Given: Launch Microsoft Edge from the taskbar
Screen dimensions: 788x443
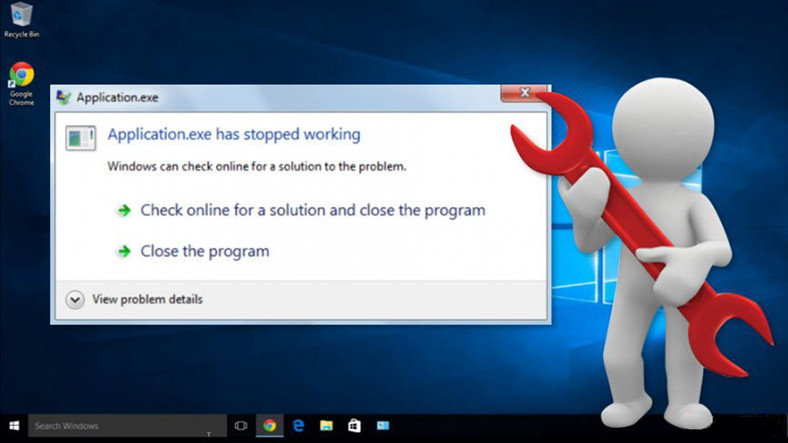Looking at the screenshot, I should coord(298,426).
